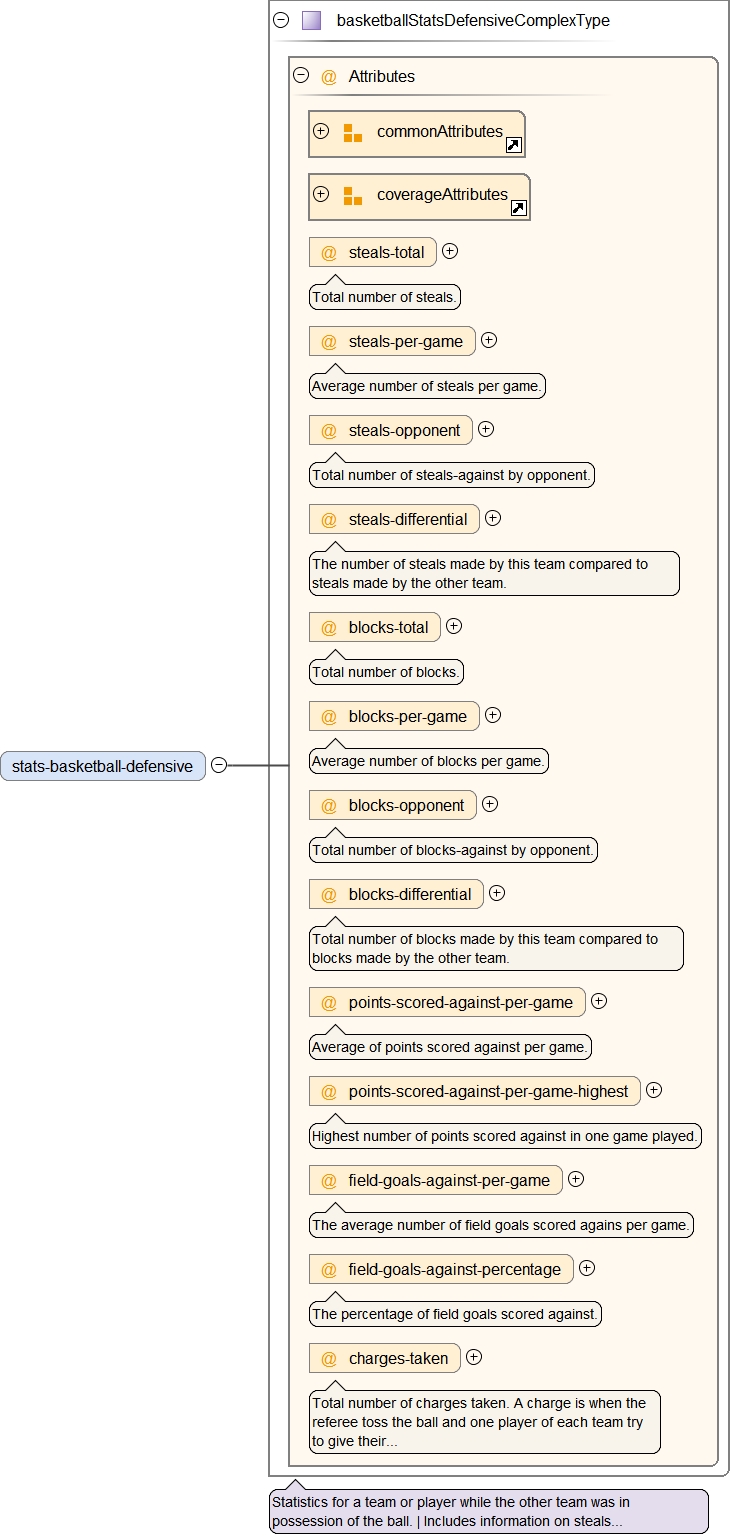Click the @ icon of charges-taken
The width and height of the screenshot is (731, 1537).
329,1359
